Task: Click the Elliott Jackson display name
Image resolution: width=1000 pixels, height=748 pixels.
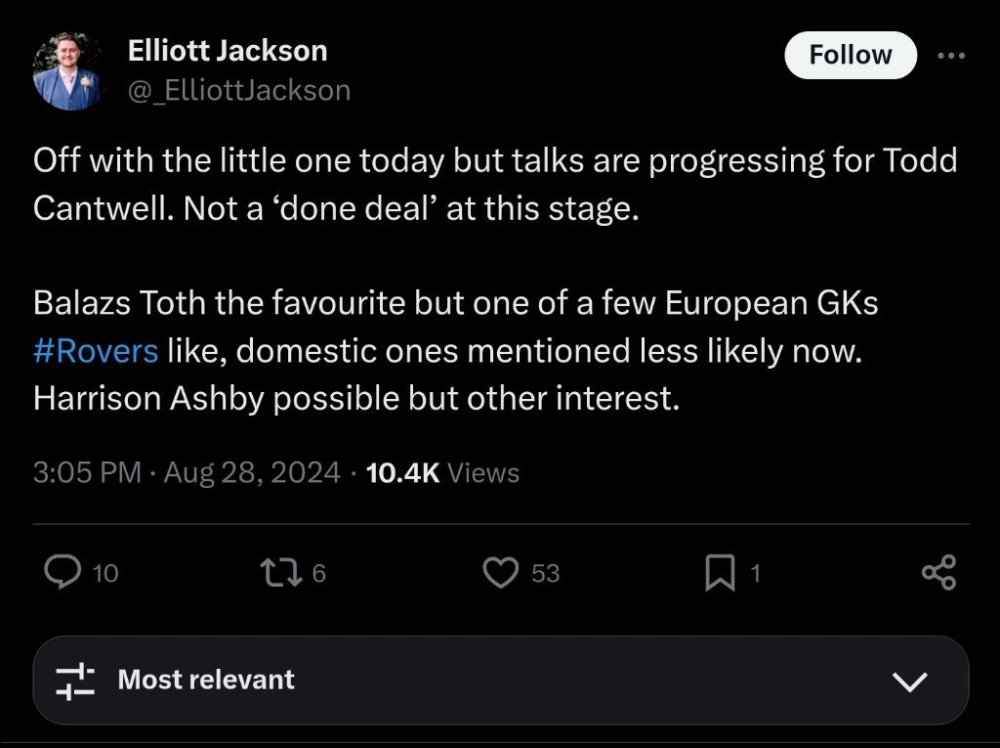Action: [228, 50]
